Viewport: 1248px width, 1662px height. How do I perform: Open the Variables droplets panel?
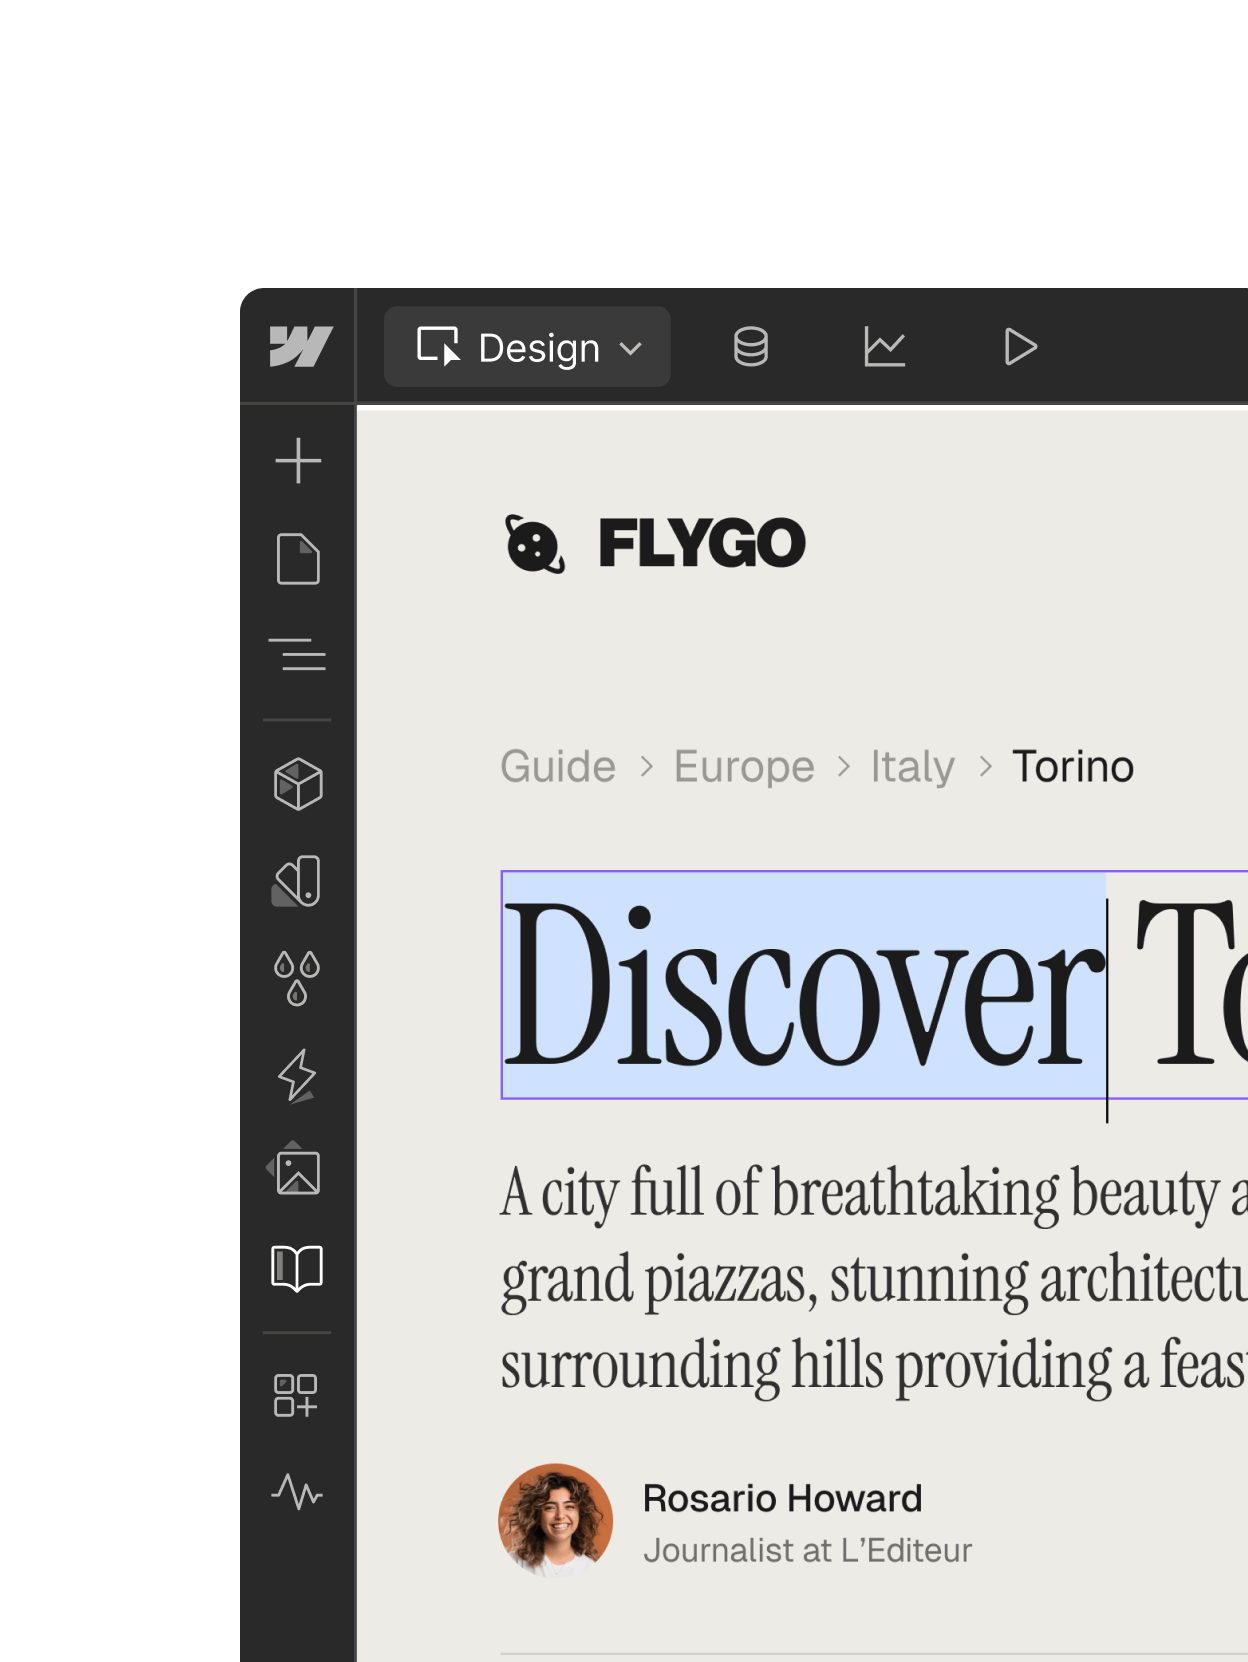298,978
